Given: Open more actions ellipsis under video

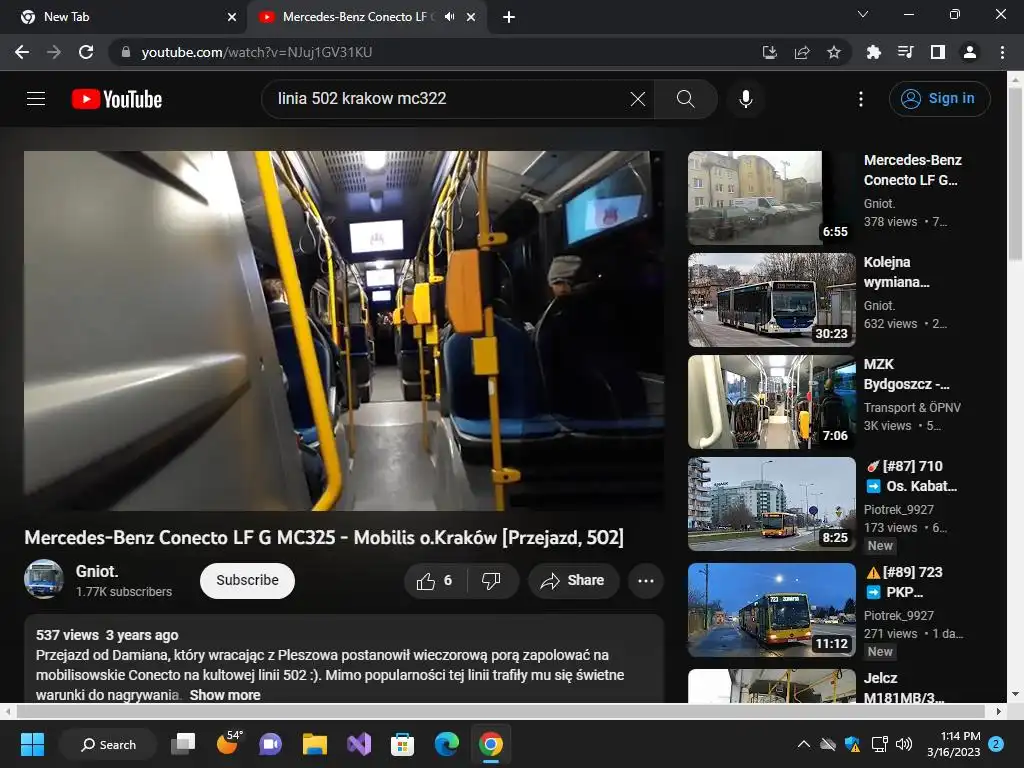Looking at the screenshot, I should [x=645, y=581].
